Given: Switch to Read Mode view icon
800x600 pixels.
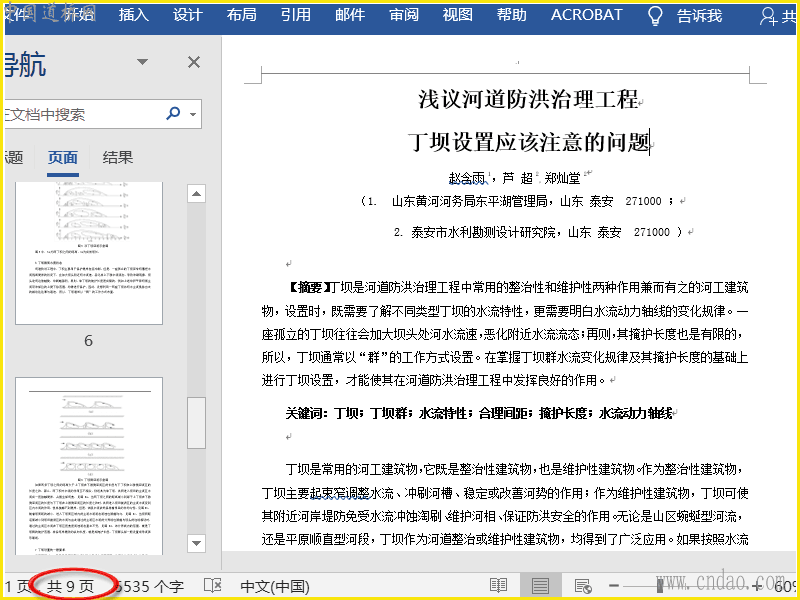Looking at the screenshot, I should click(498, 585).
